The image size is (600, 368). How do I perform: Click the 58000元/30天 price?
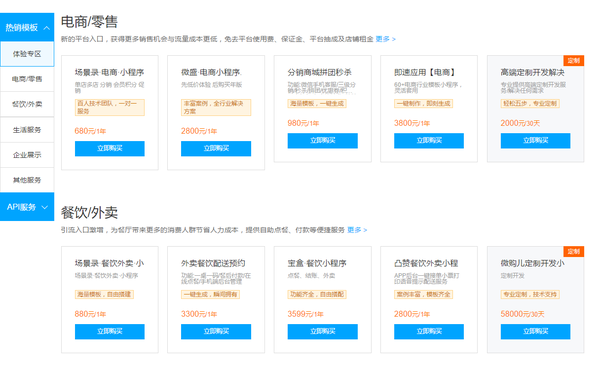click(522, 314)
